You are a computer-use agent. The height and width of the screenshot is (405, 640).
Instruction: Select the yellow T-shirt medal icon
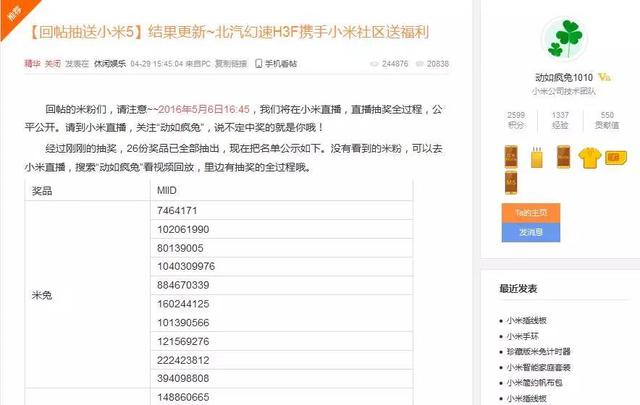589,158
